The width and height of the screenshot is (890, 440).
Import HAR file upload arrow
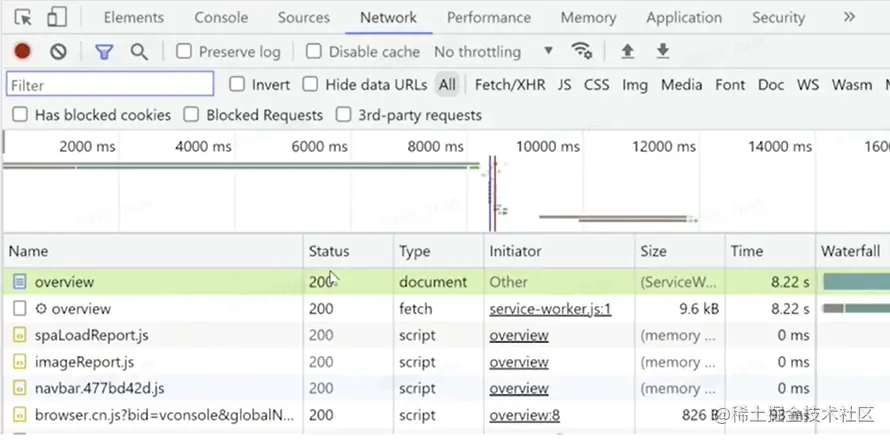(627, 52)
